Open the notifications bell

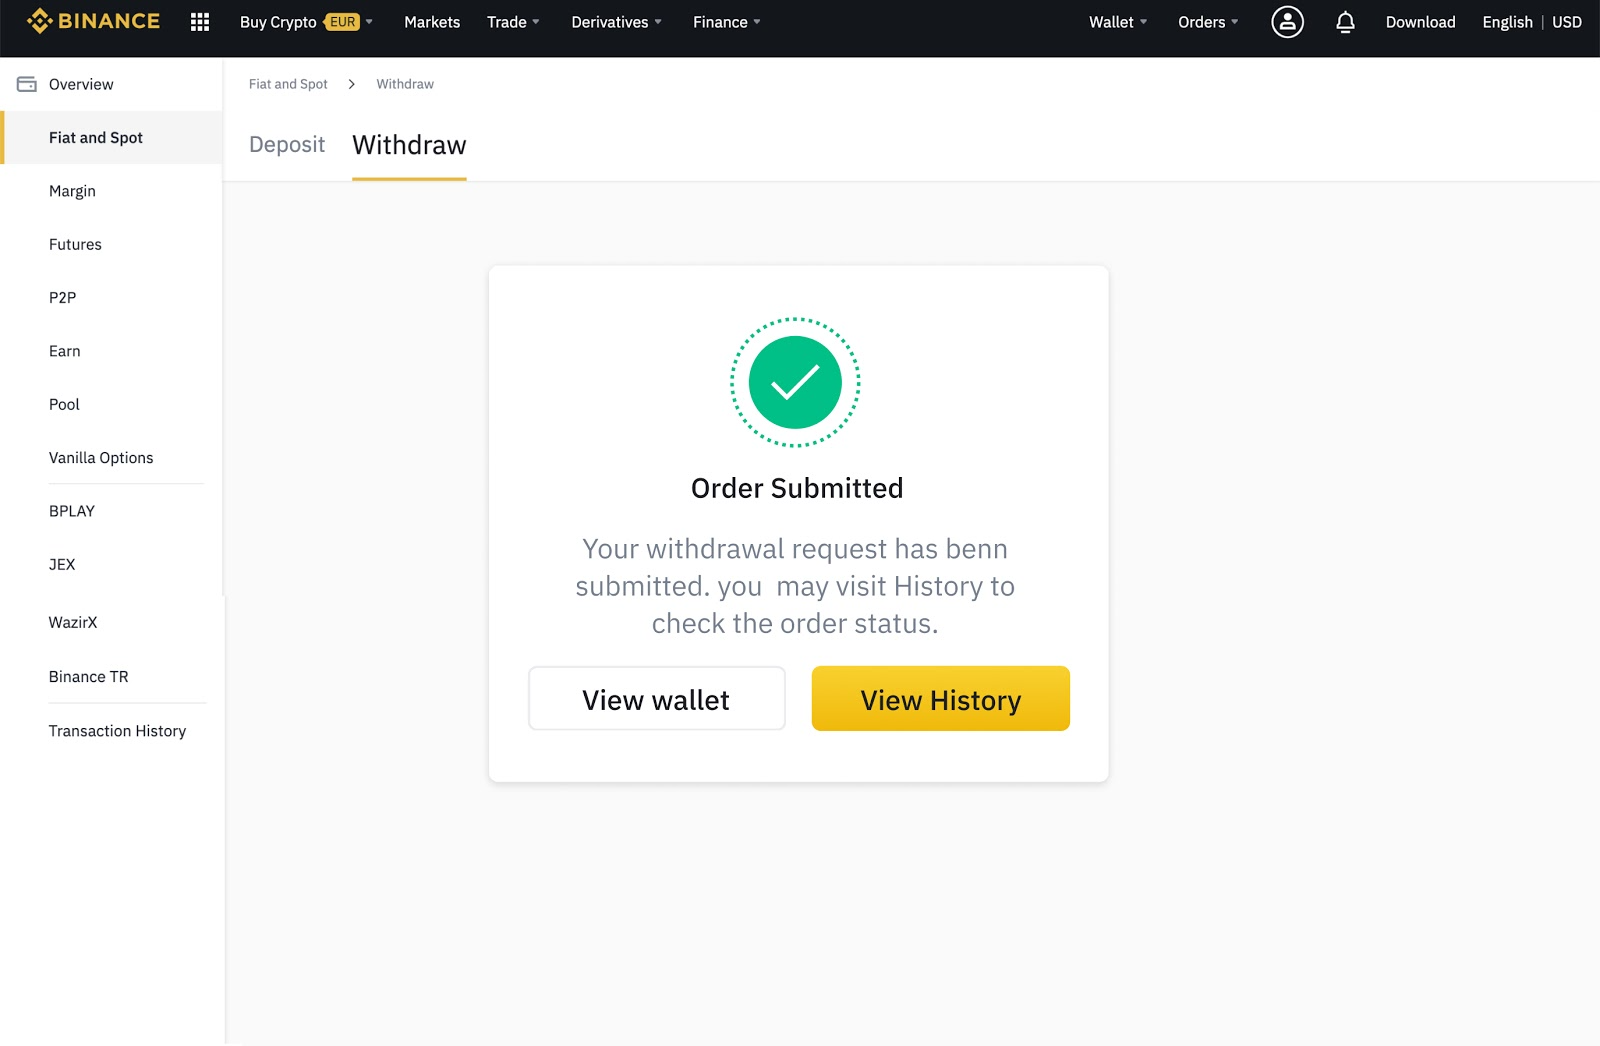pos(1345,22)
